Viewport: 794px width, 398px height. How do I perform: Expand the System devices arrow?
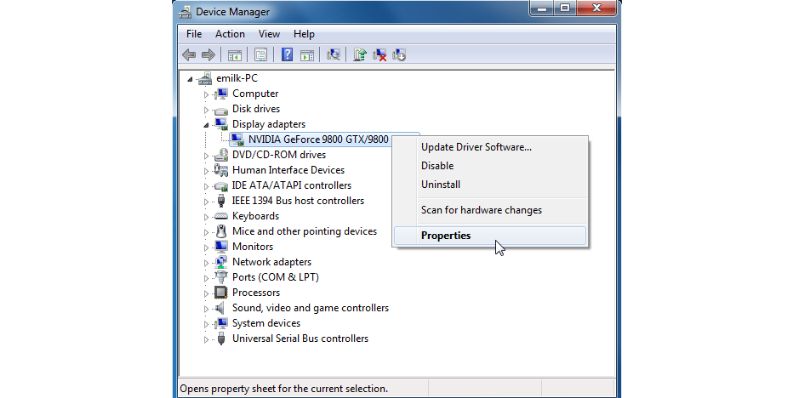point(206,324)
